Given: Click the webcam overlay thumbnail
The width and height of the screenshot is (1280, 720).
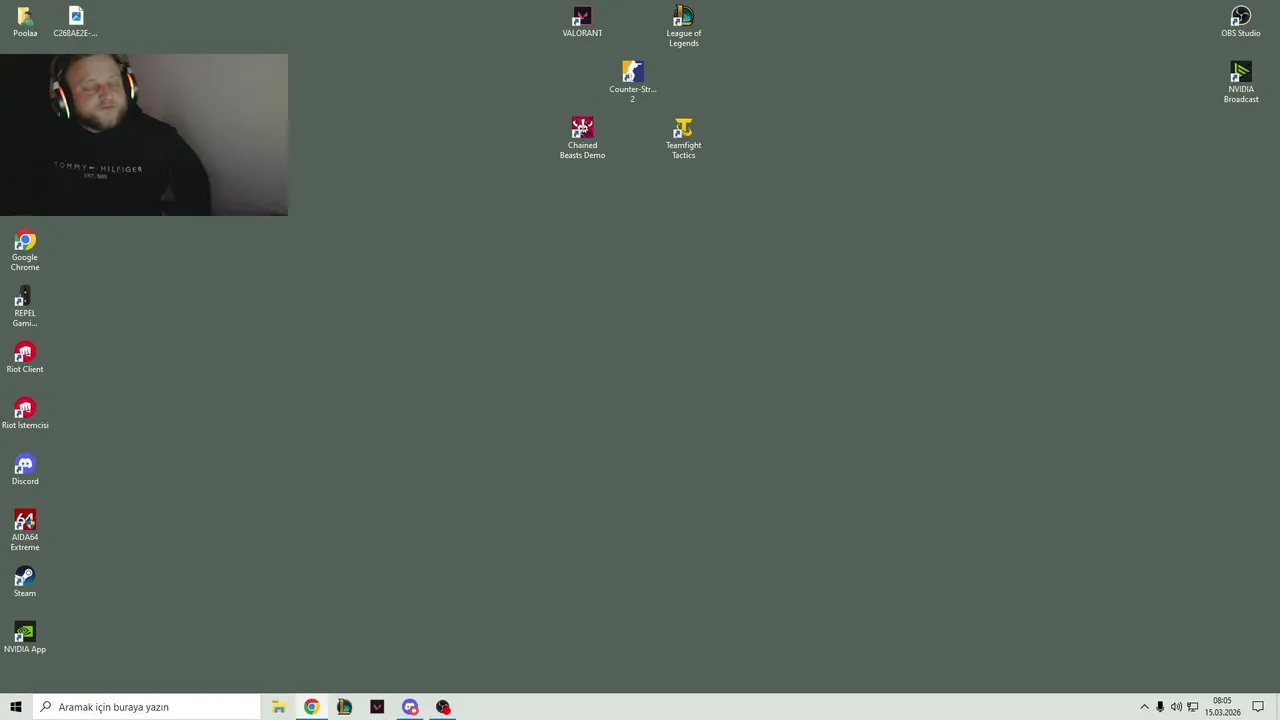Looking at the screenshot, I should [144, 135].
